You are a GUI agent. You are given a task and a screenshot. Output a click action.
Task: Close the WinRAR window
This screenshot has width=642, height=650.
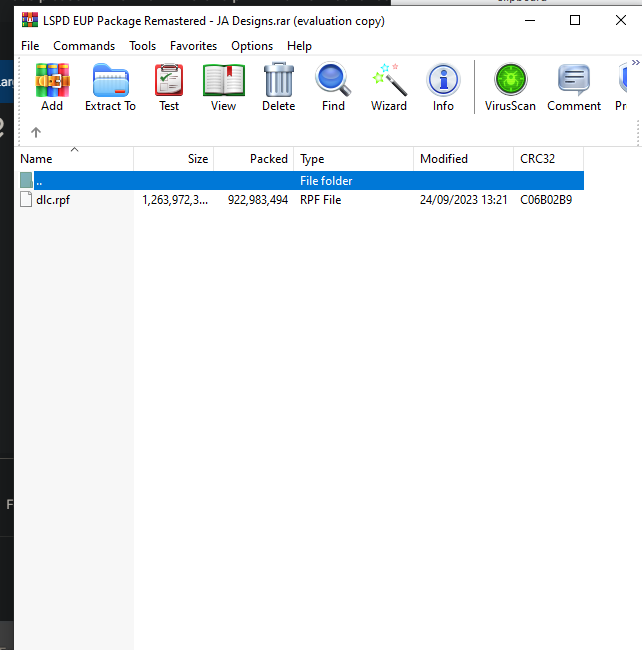(620, 20)
